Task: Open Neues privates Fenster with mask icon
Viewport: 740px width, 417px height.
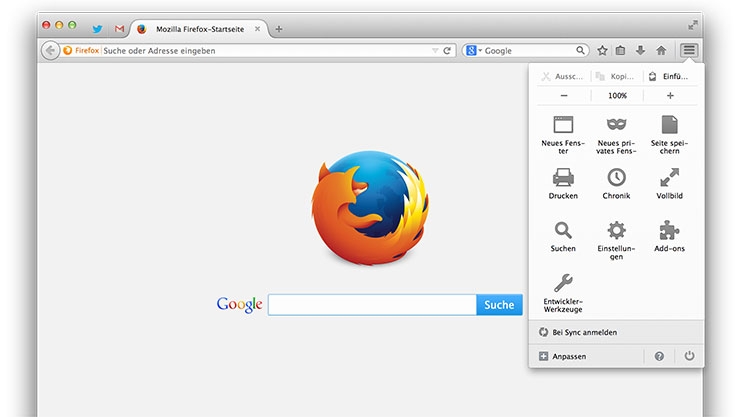Action: click(616, 134)
